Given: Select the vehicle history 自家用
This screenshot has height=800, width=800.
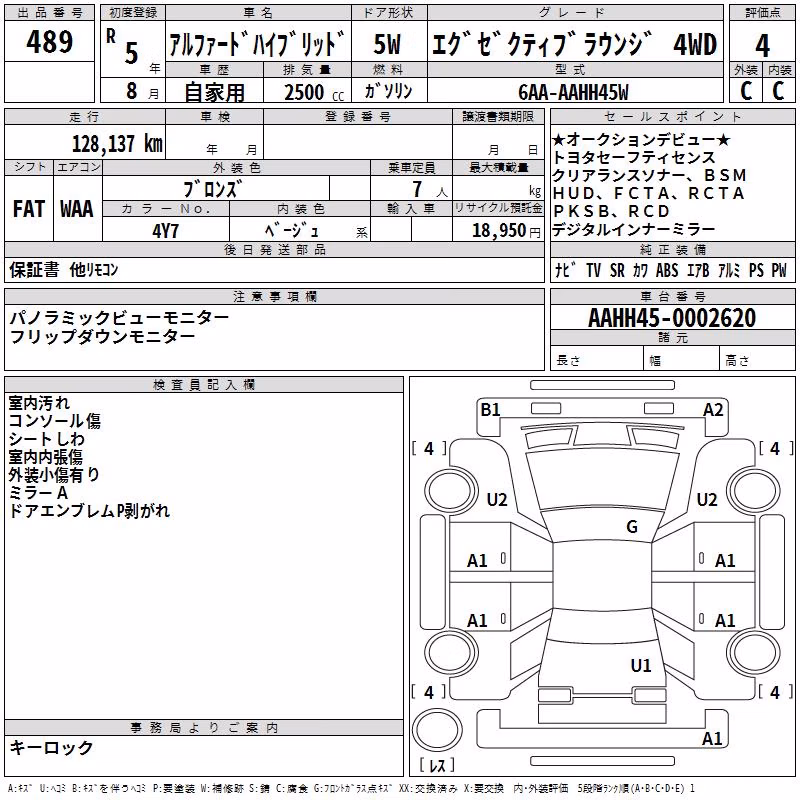Looking at the screenshot, I should click(214, 92).
